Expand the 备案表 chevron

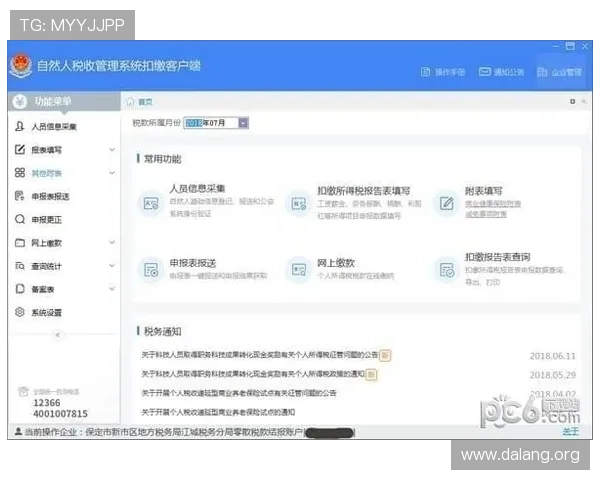tap(112, 289)
